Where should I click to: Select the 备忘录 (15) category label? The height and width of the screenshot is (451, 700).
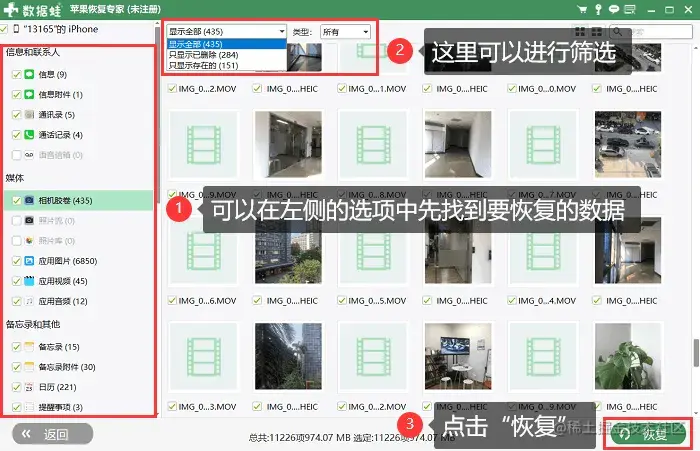[x=59, y=347]
